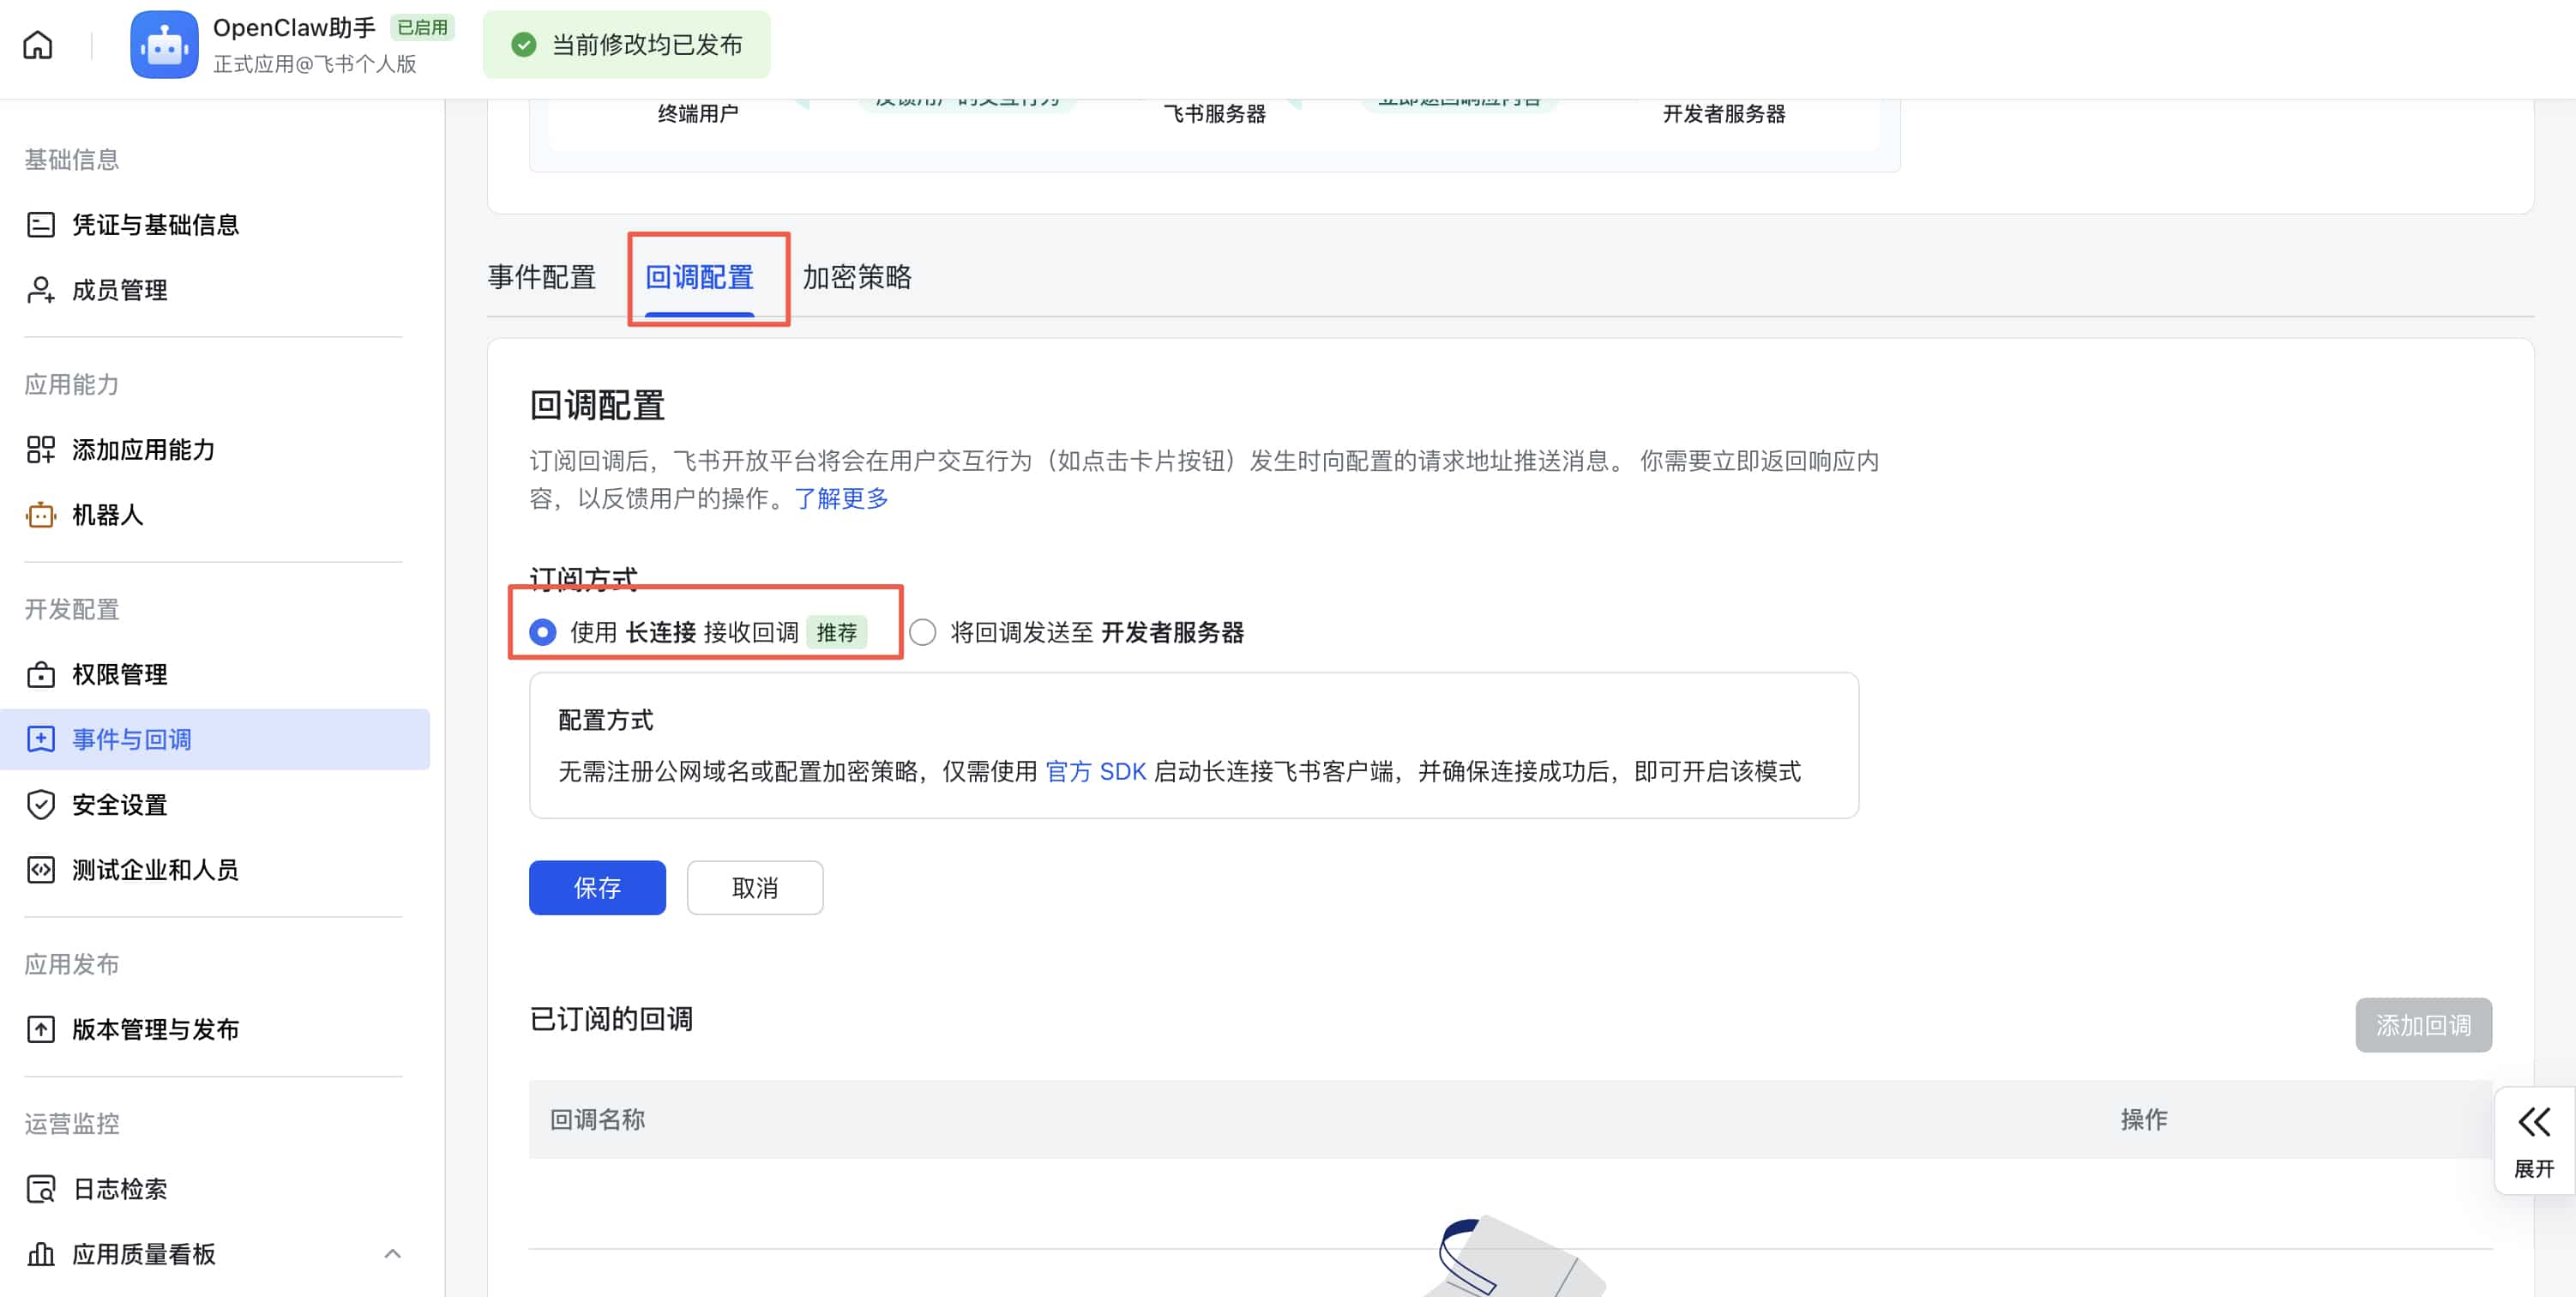Select 使用长连接 接收回调 radio option
2576x1297 pixels.
click(x=542, y=632)
